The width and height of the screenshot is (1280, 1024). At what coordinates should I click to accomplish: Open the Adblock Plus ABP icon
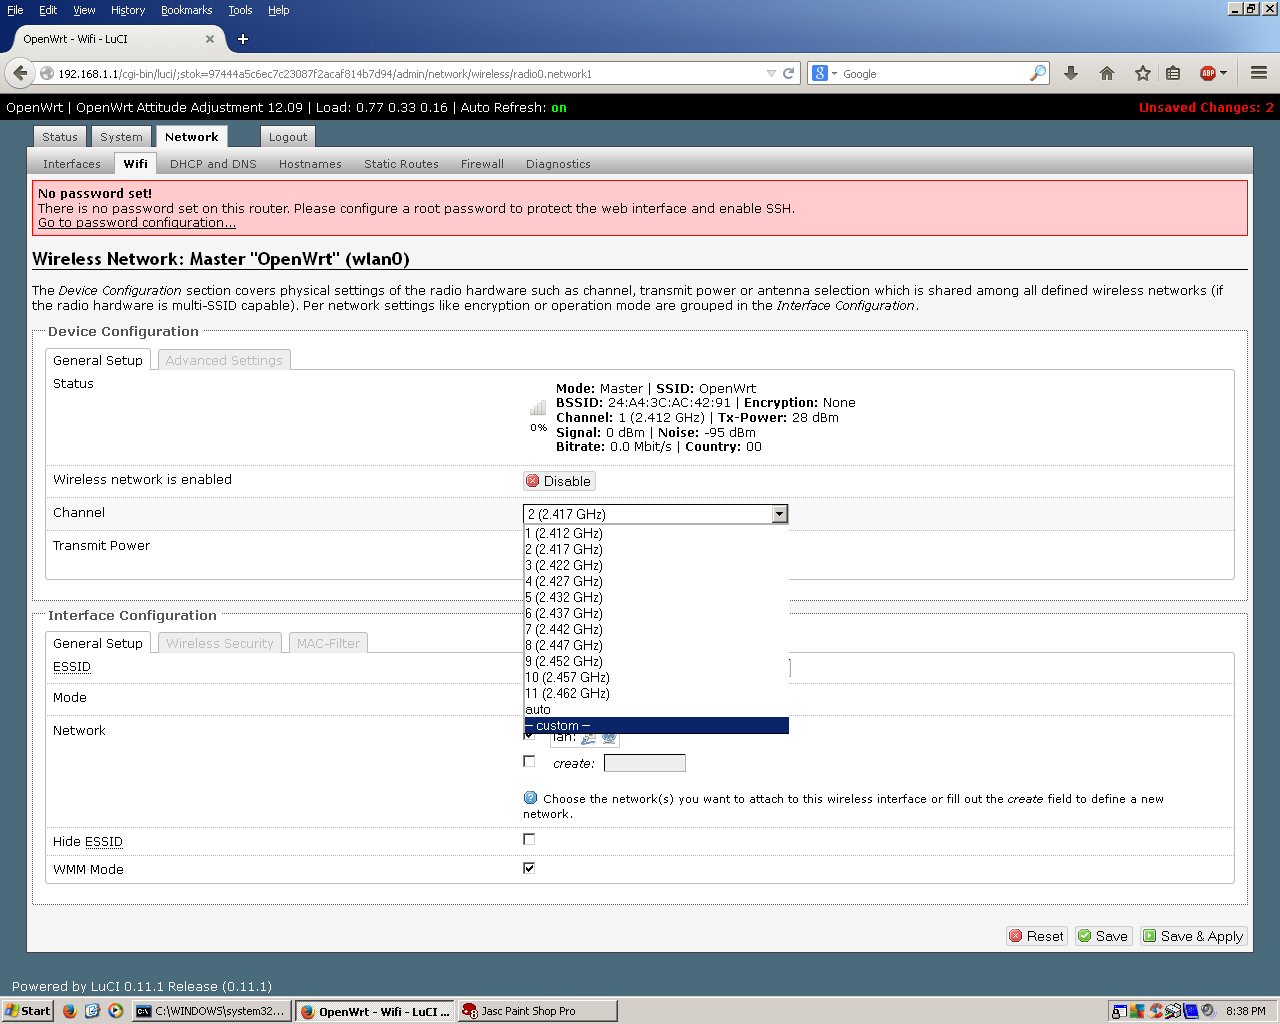coord(1208,73)
